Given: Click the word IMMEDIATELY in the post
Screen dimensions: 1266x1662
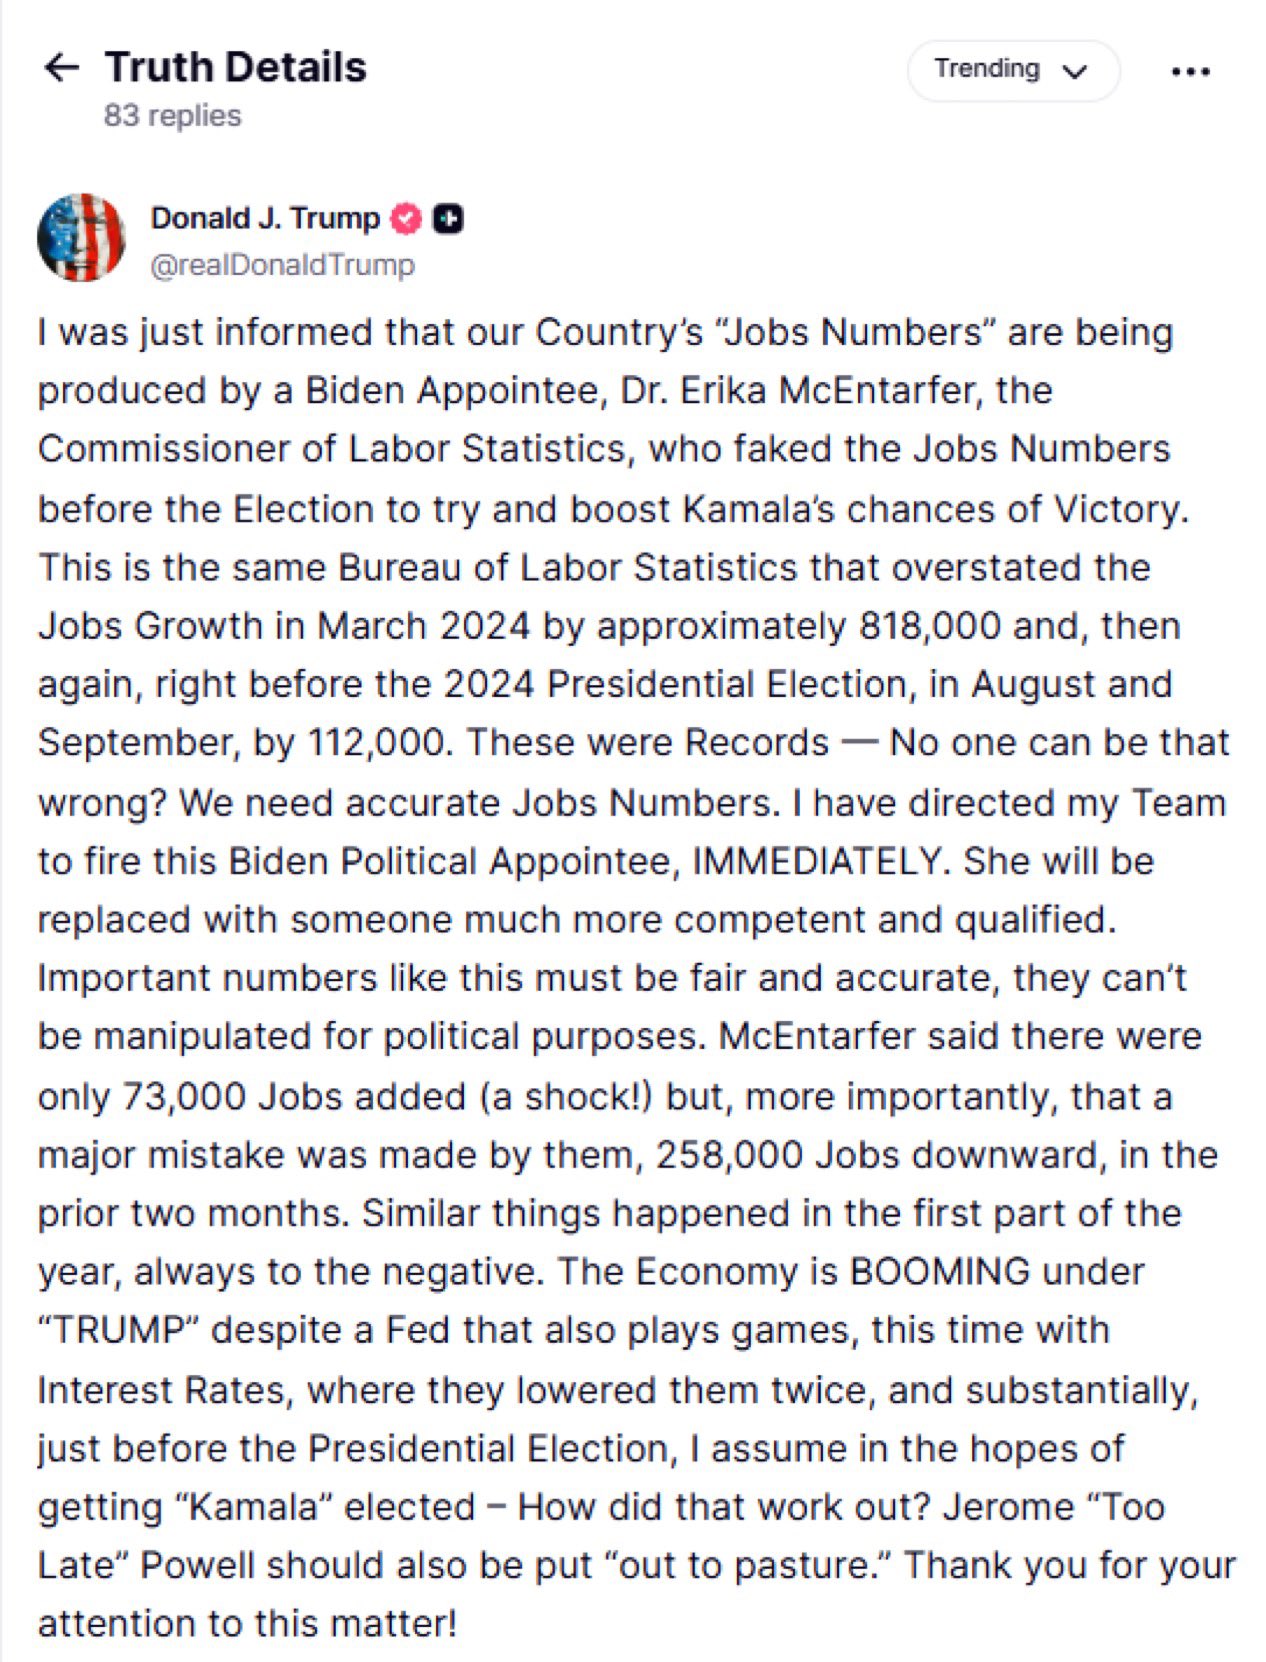Looking at the screenshot, I should (819, 861).
